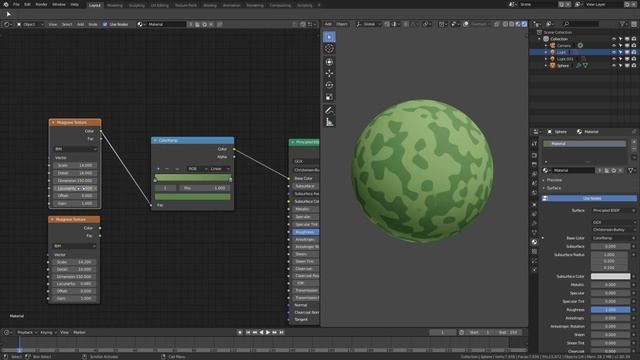This screenshot has height=360, width=640.
Task: Expand the Preview panel in material properties
Action: click(554, 180)
